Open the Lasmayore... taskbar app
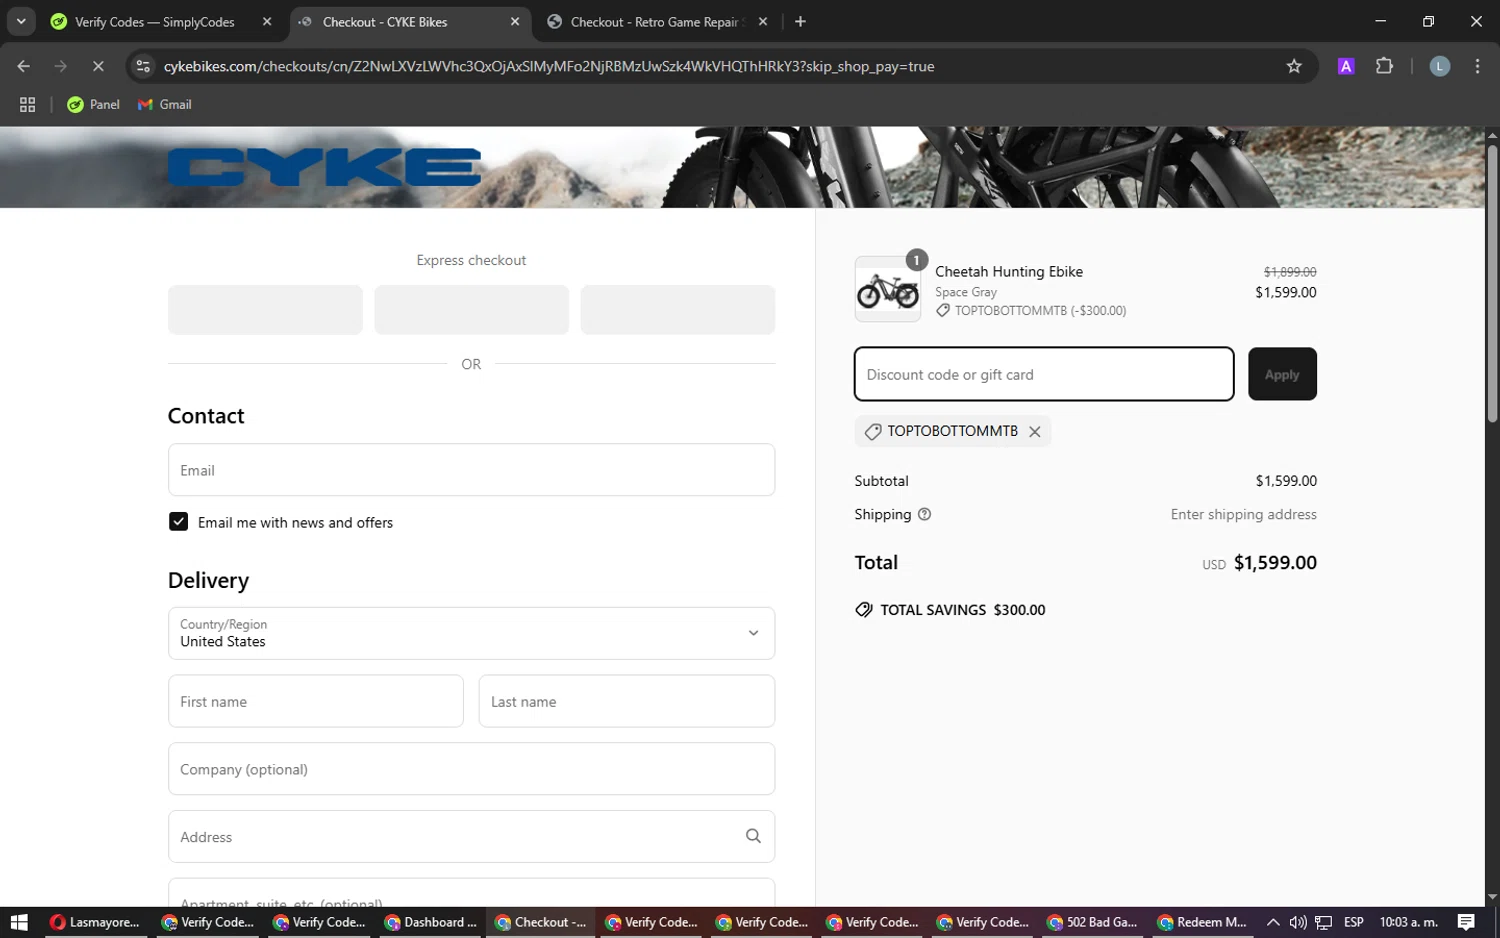Screen dimensions: 1500x938 (95, 922)
